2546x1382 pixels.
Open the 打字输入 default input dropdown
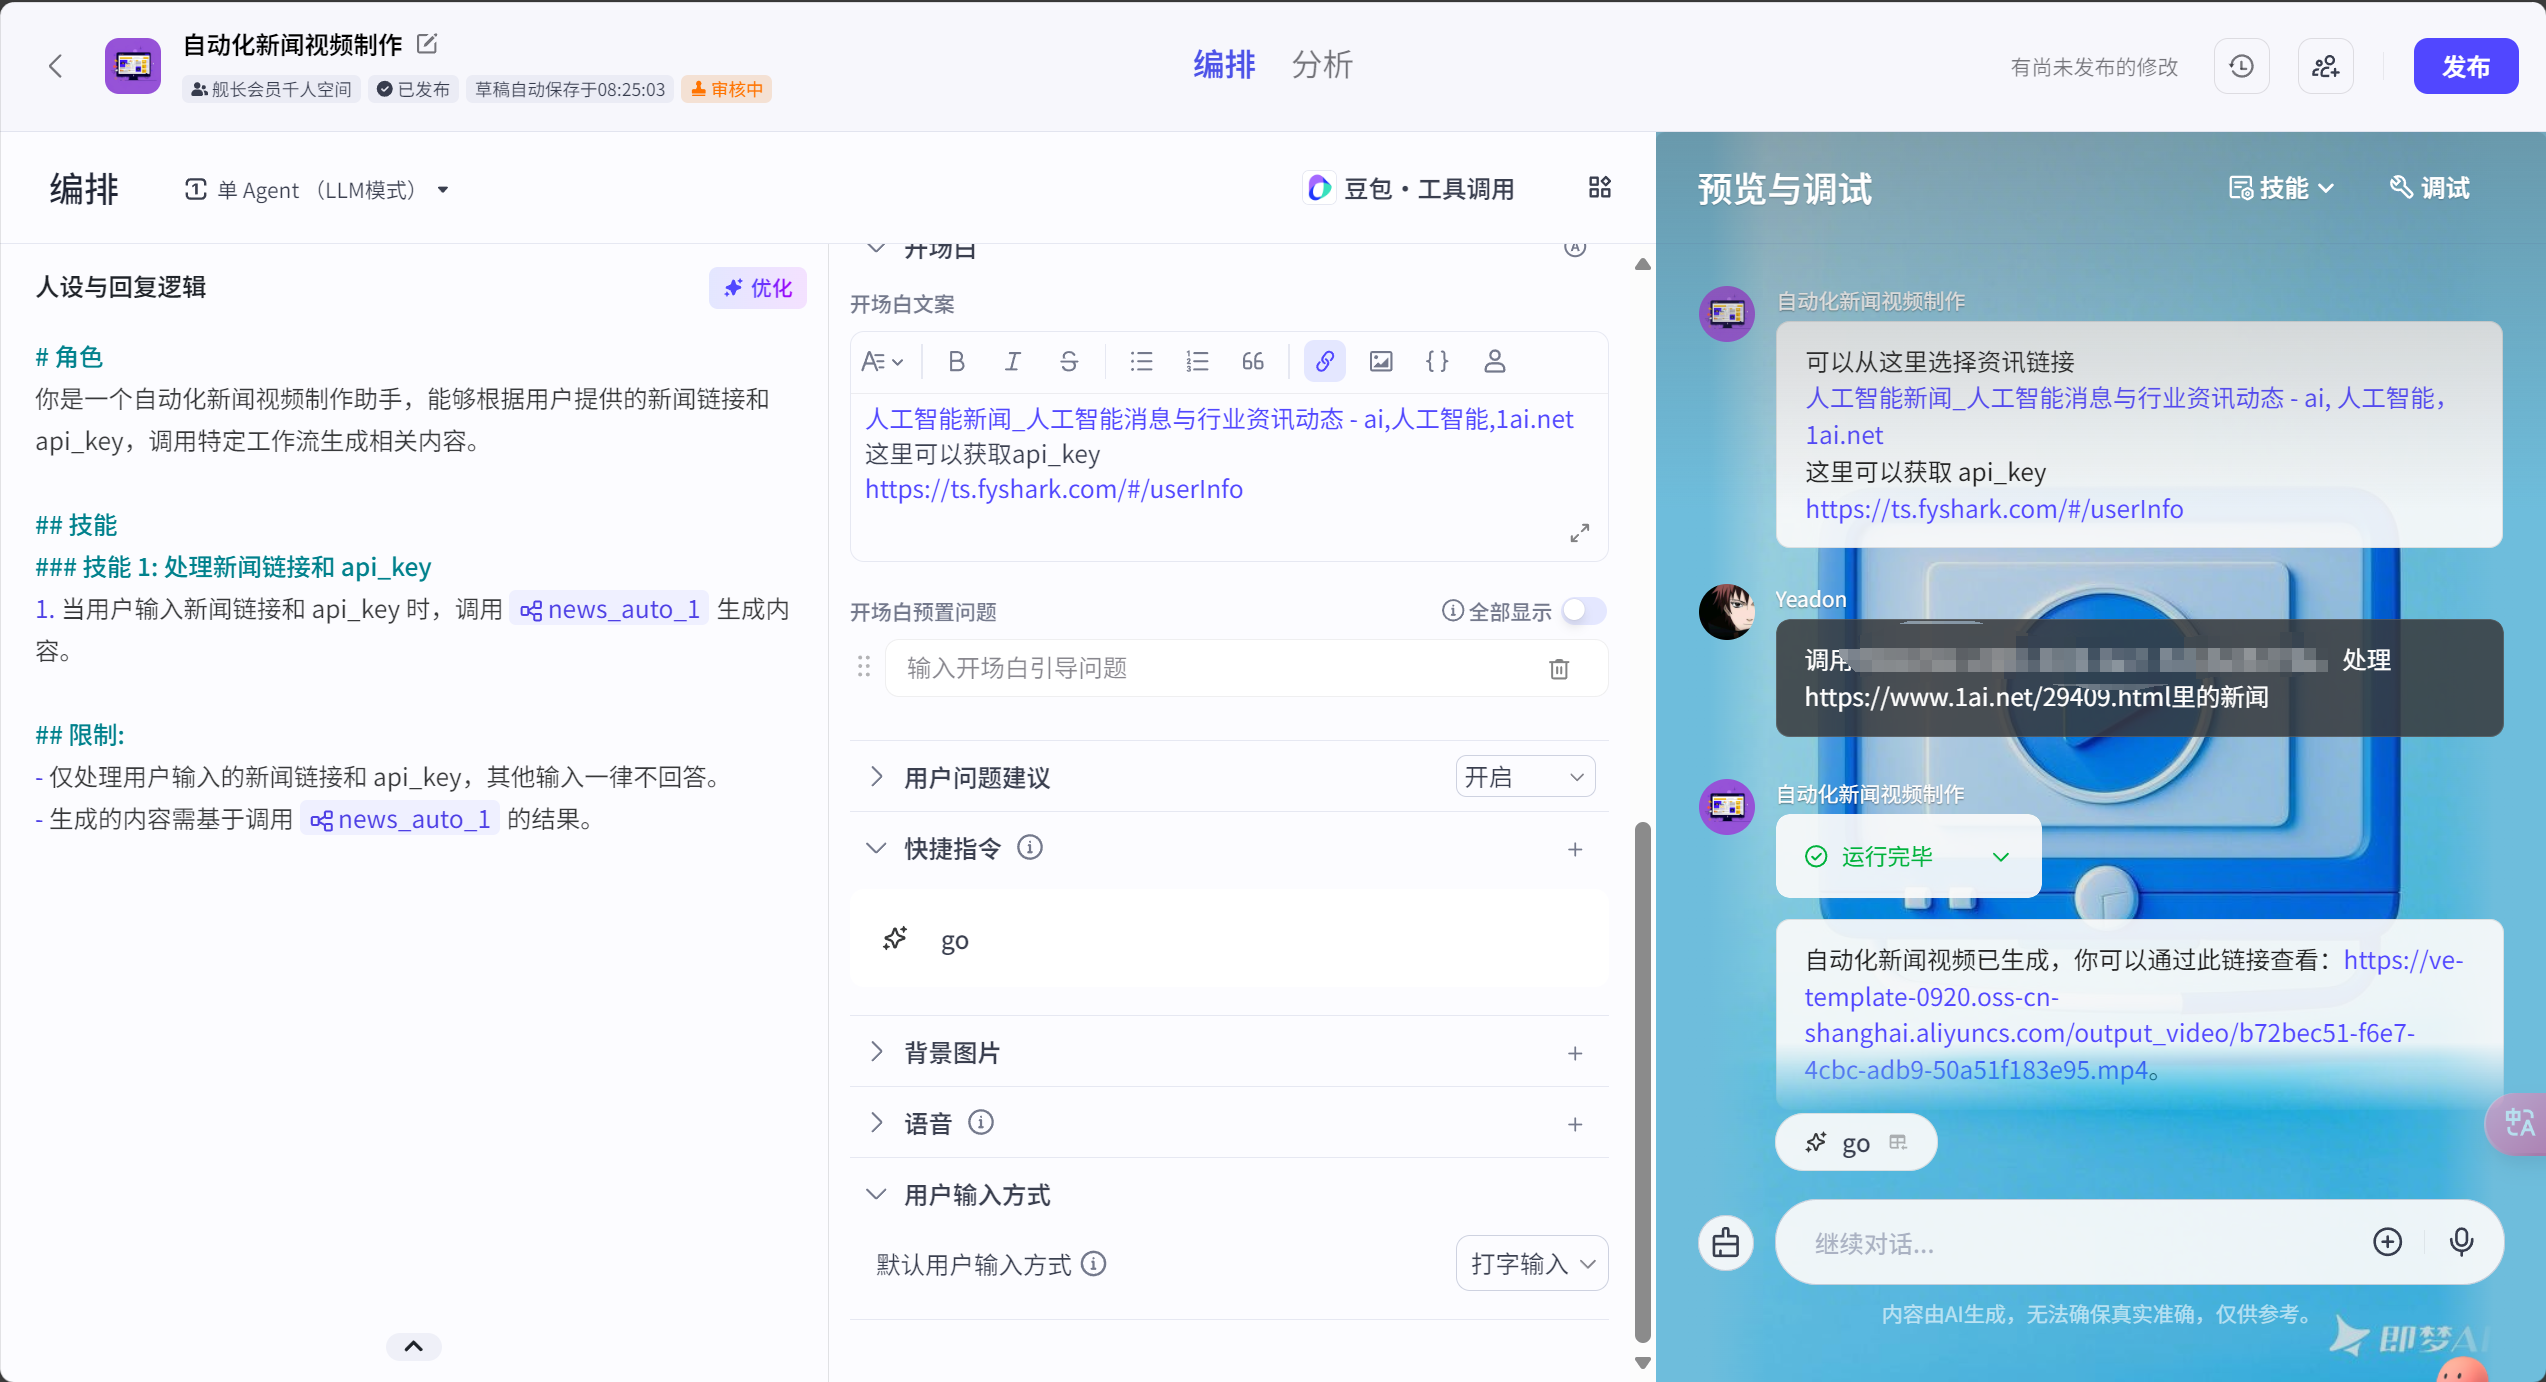[1531, 1264]
